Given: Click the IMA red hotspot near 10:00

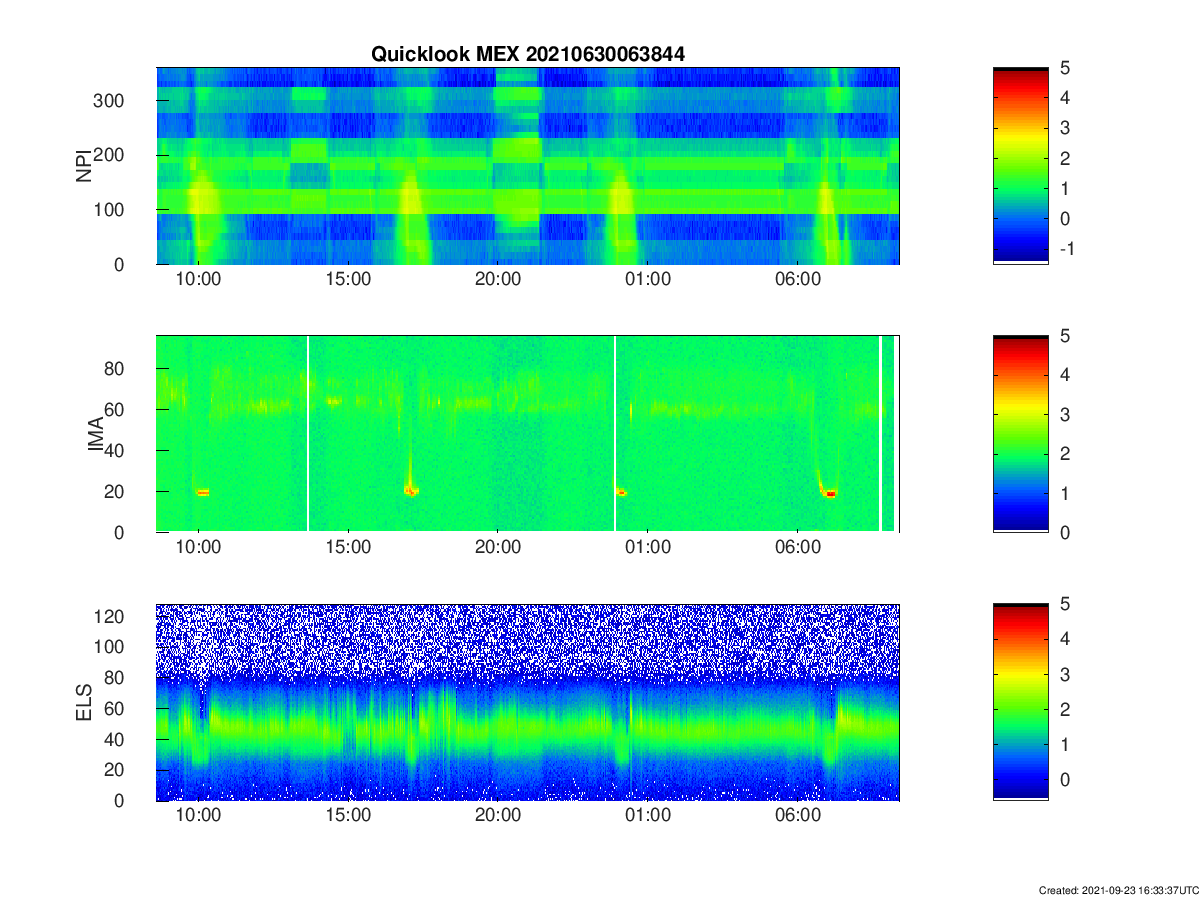Looking at the screenshot, I should (203, 492).
